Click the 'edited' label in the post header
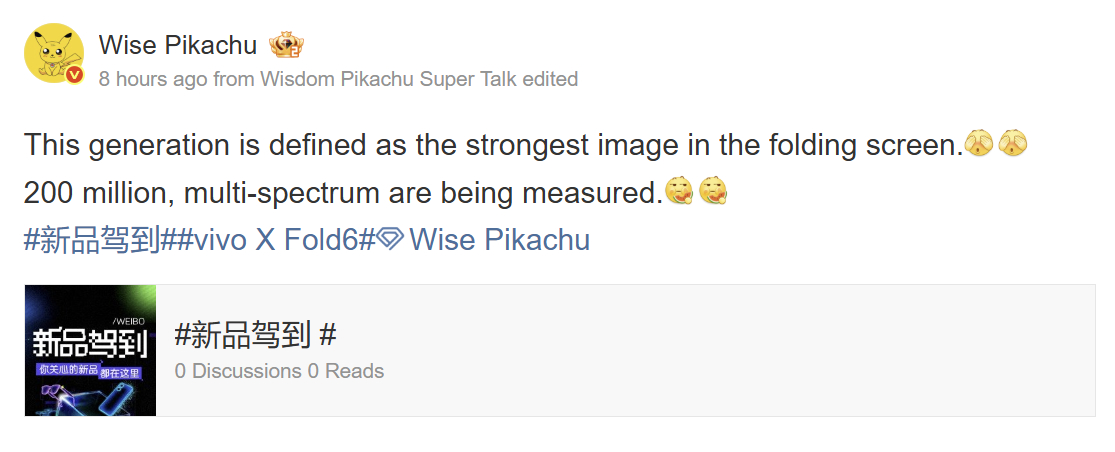Viewport: 1115px width, 452px height. (550, 79)
